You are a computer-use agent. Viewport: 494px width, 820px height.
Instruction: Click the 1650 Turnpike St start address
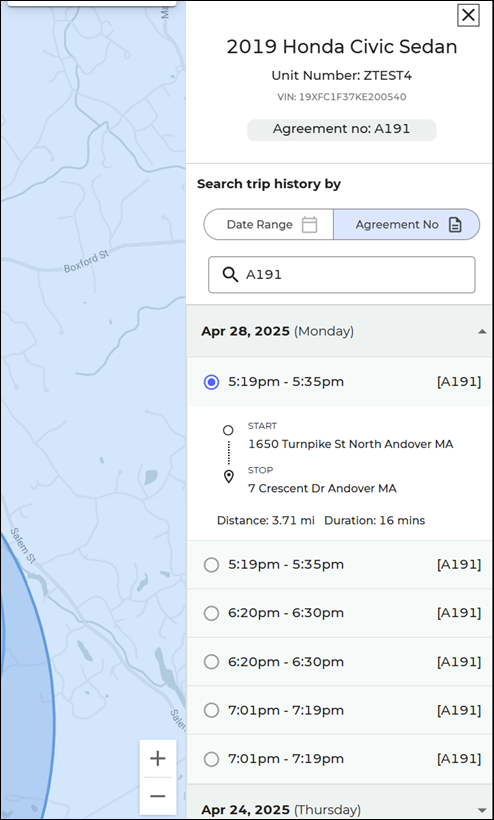pyautogui.click(x=350, y=444)
